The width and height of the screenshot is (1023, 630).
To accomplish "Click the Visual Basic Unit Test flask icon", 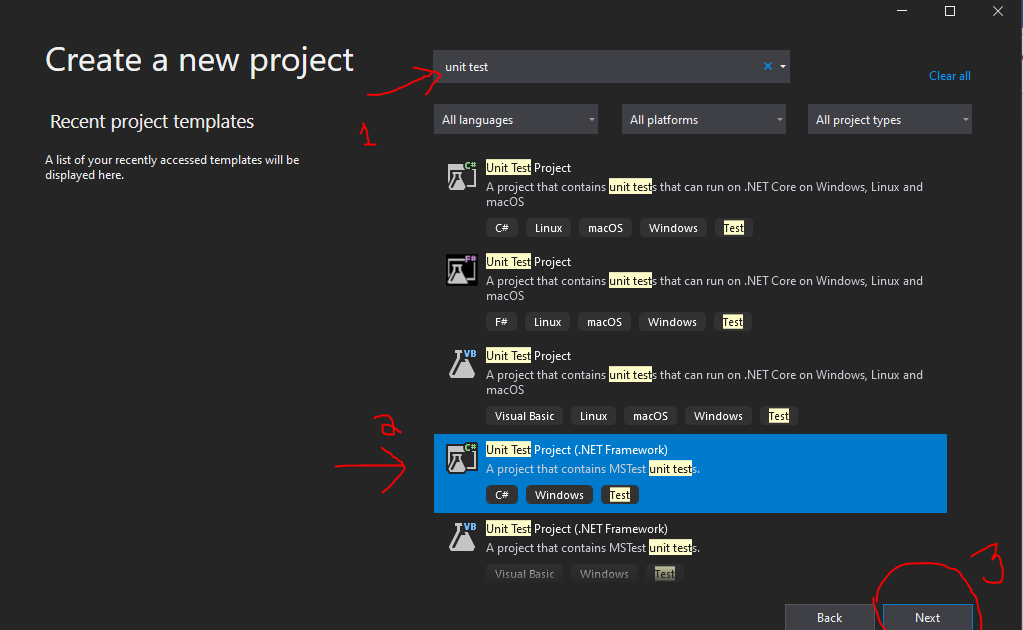I will 460,364.
